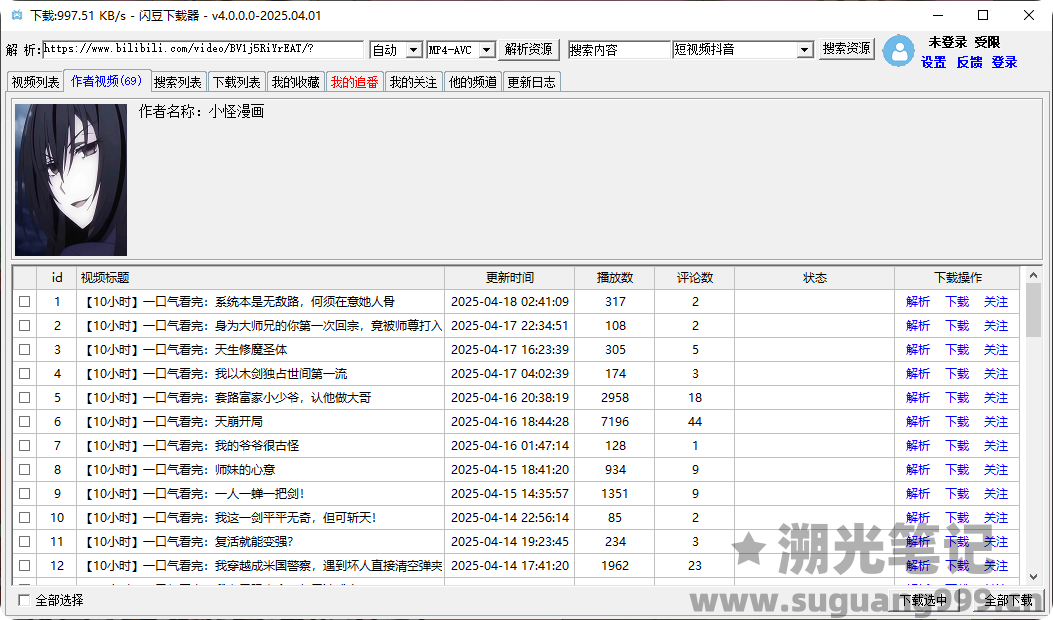Click title 一人一蝉一把剑! in row 9
1053x620 pixels.
[x=260, y=494]
